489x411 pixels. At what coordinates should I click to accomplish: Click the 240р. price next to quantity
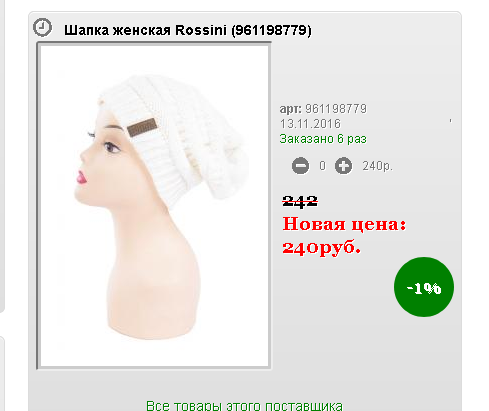378,166
